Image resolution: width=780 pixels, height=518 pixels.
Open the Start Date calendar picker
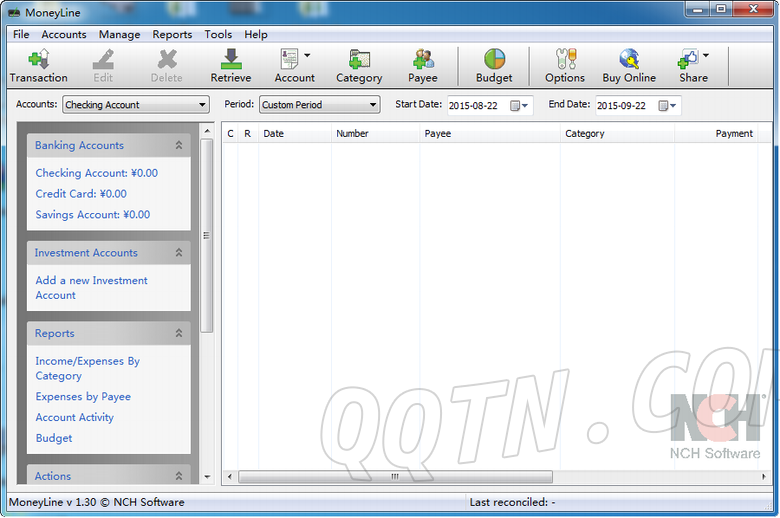point(519,105)
